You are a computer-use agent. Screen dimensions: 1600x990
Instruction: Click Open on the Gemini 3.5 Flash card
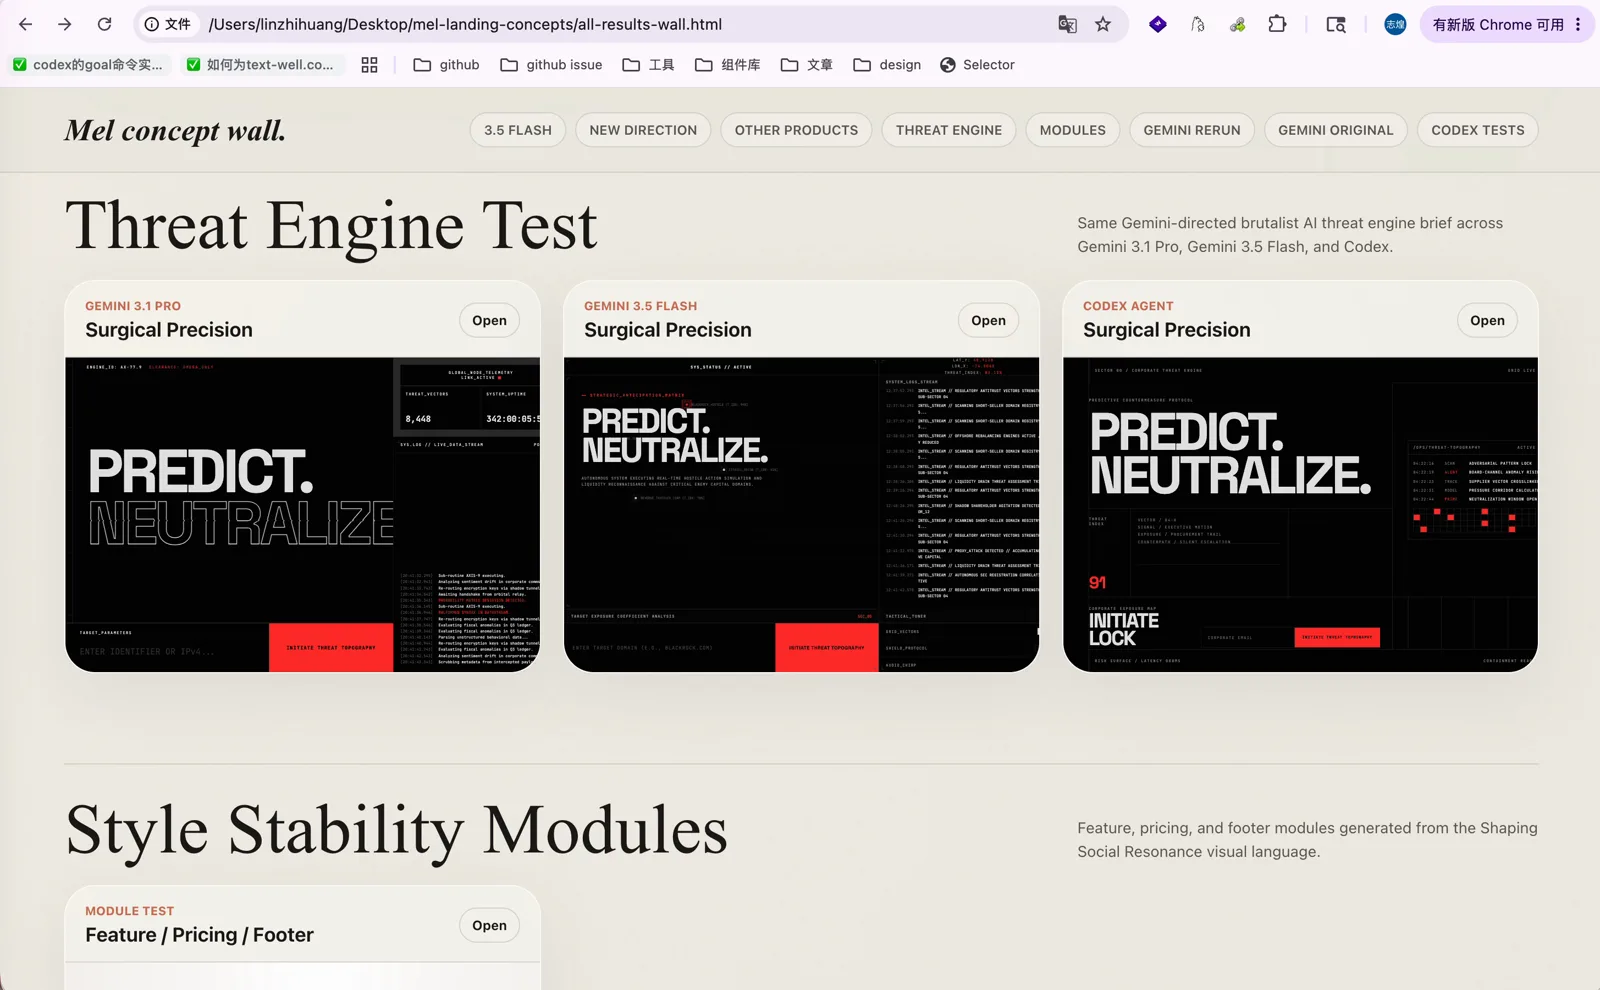[x=988, y=320]
